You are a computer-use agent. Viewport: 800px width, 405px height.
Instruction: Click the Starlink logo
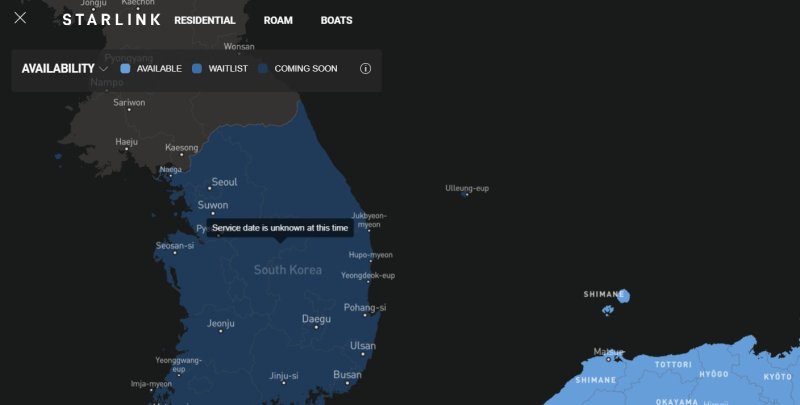[x=111, y=20]
